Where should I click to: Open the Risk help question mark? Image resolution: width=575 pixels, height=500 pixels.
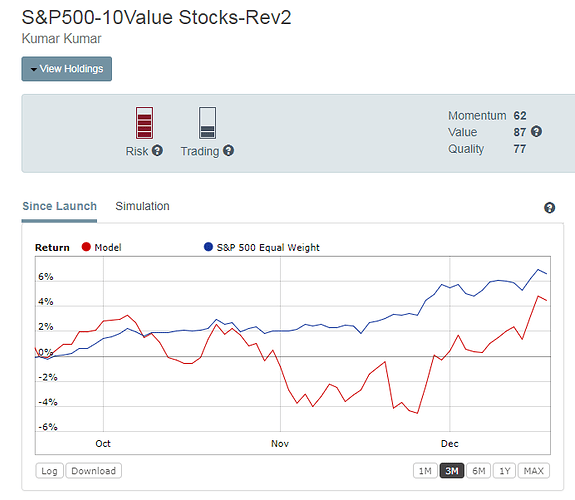157,150
